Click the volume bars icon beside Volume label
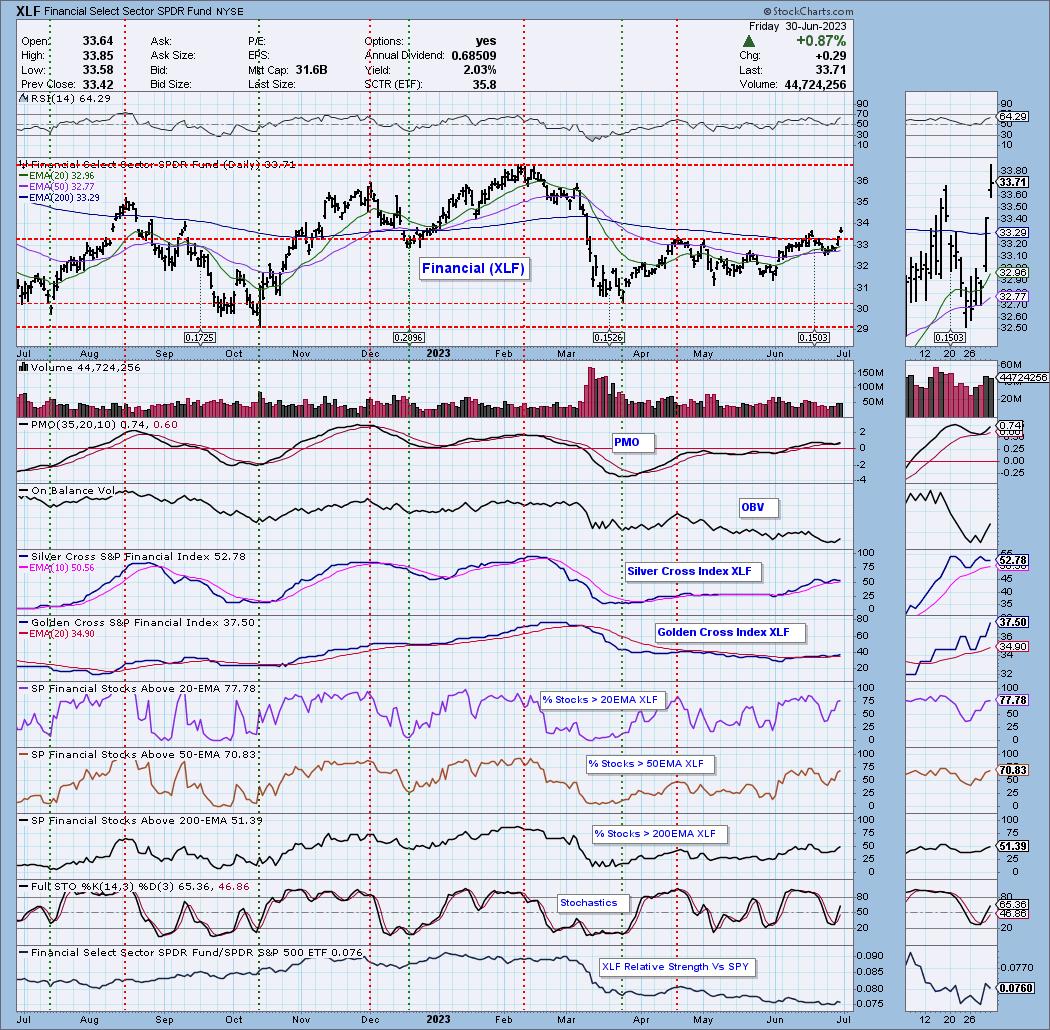This screenshot has height=1030, width=1050. point(23,367)
